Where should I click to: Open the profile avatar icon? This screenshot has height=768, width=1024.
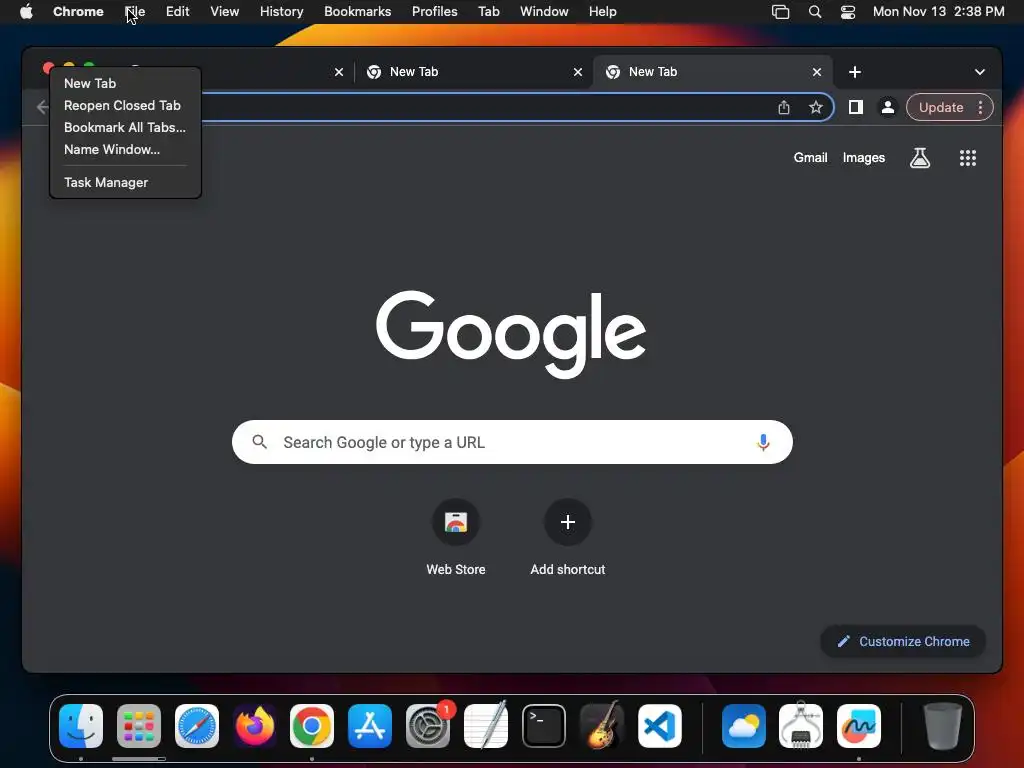tap(888, 107)
